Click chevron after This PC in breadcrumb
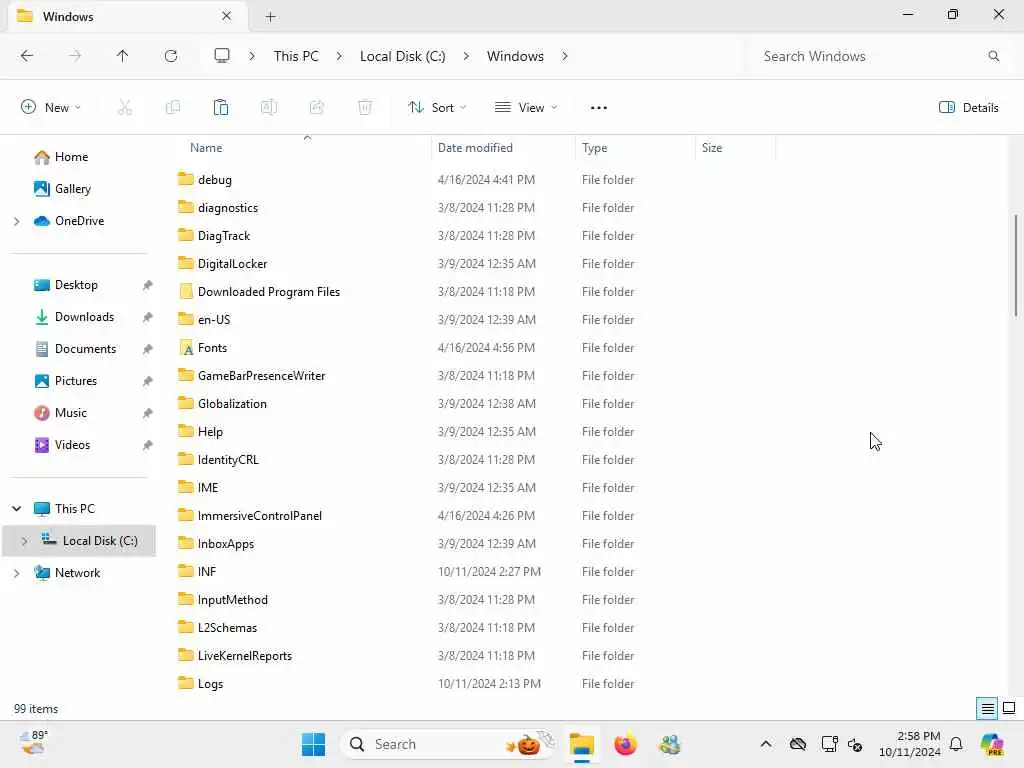 point(339,56)
